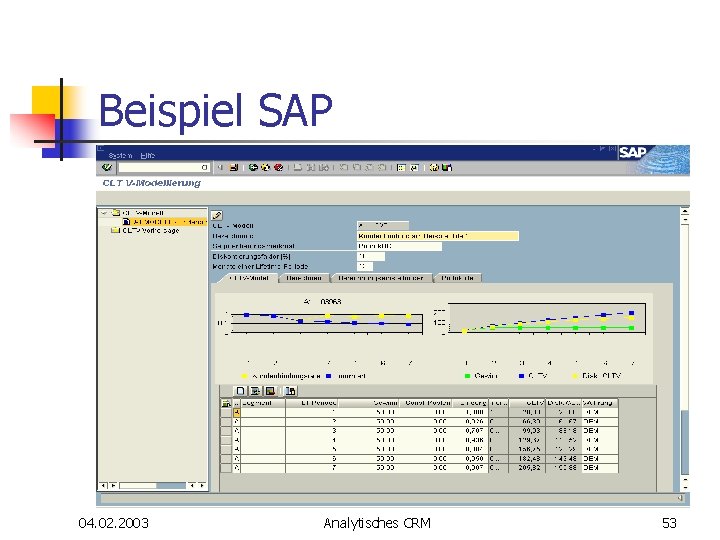720x540 pixels.
Task: Click the pencil edit icon above form
Action: (x=217, y=215)
